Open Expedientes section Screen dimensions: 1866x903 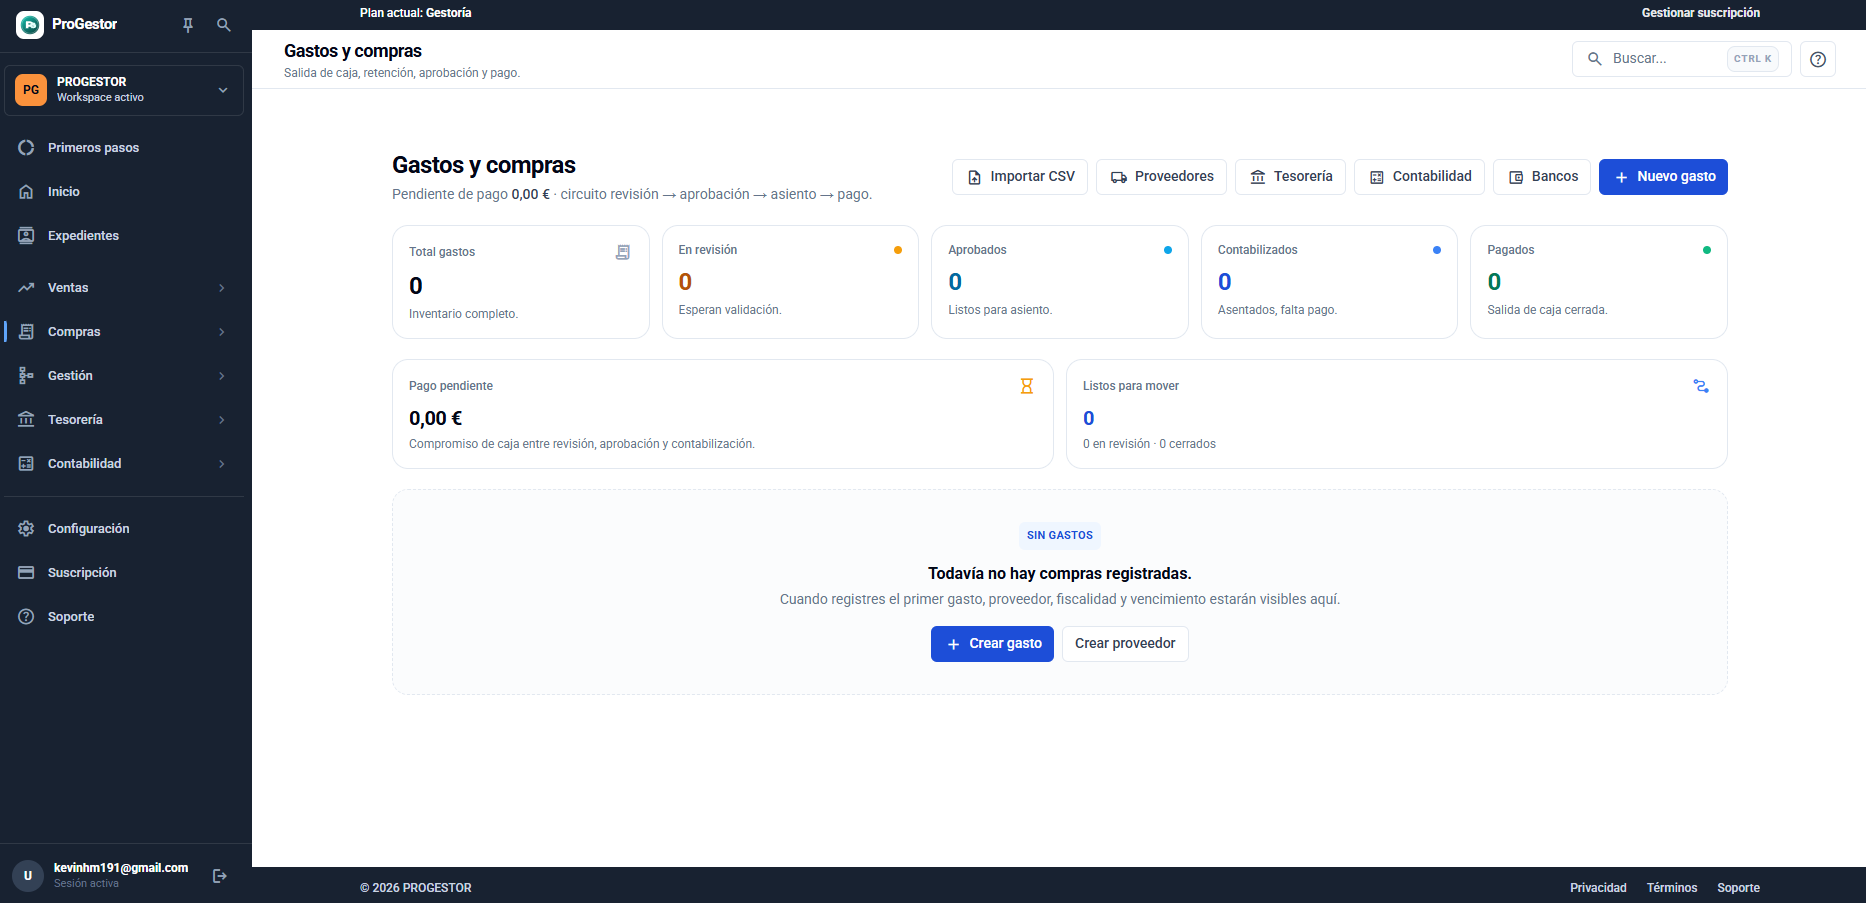tap(124, 236)
